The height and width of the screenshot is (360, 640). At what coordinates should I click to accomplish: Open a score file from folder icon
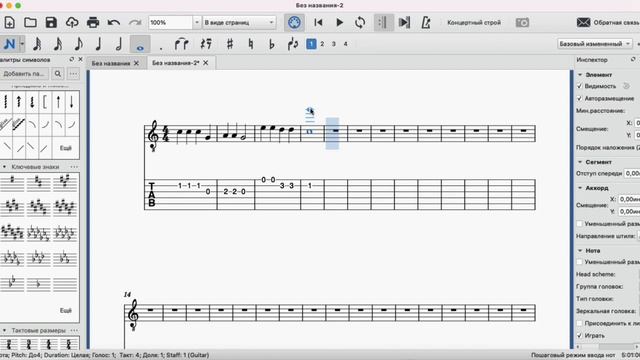(30, 22)
